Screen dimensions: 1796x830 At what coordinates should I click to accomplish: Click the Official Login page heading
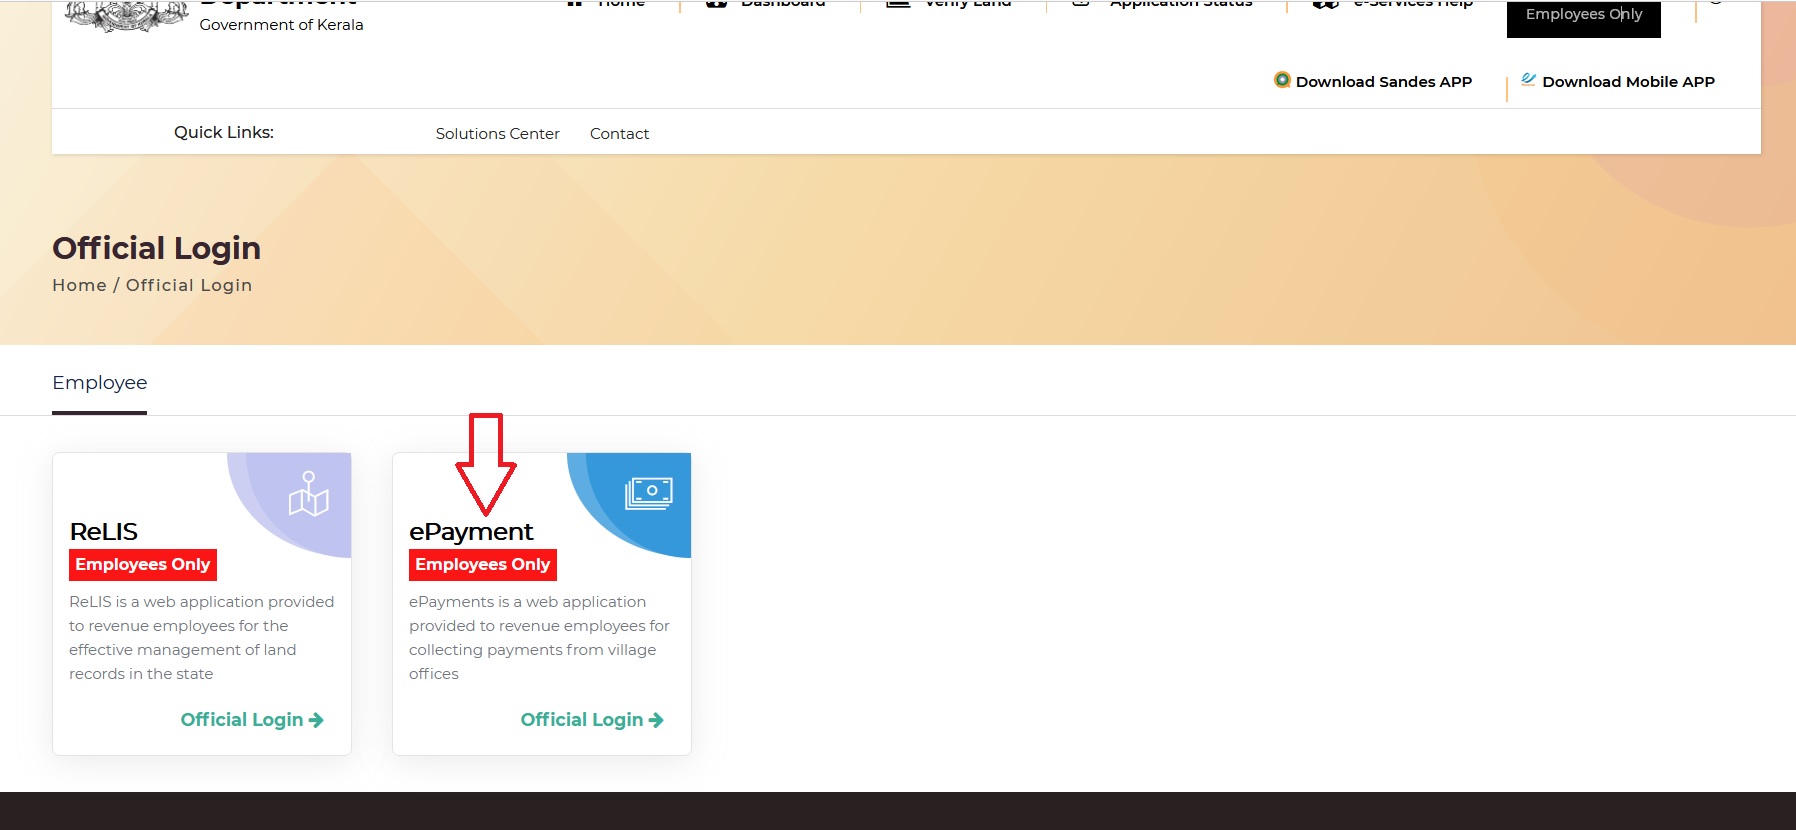coord(156,248)
